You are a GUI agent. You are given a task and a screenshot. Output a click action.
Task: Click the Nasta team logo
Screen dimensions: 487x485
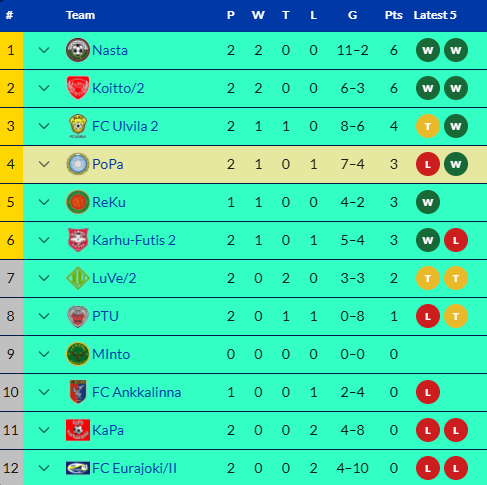[x=78, y=50]
